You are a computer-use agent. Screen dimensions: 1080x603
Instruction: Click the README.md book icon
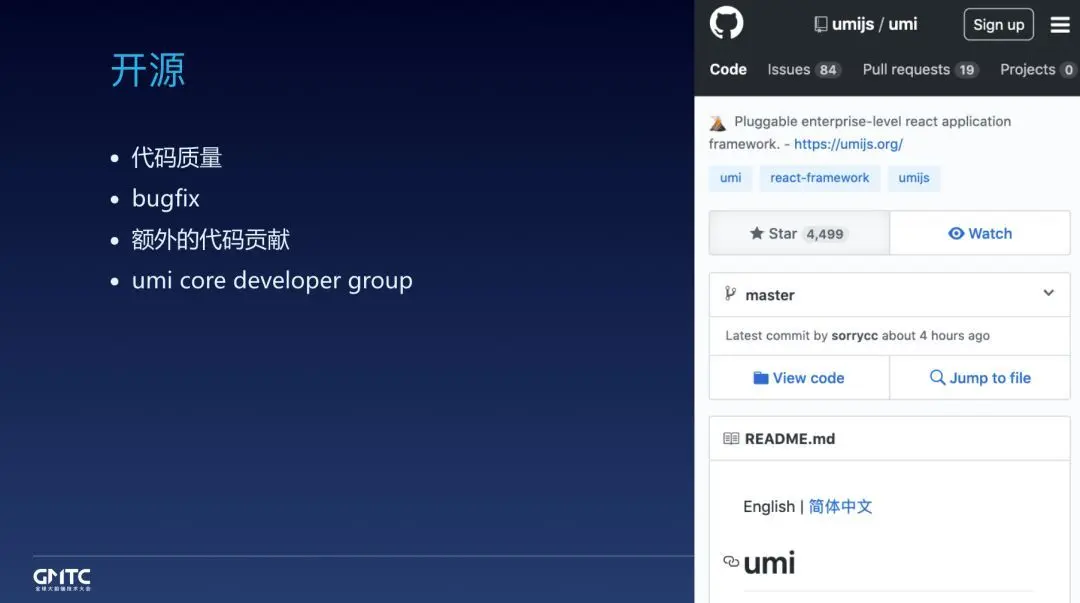point(731,439)
